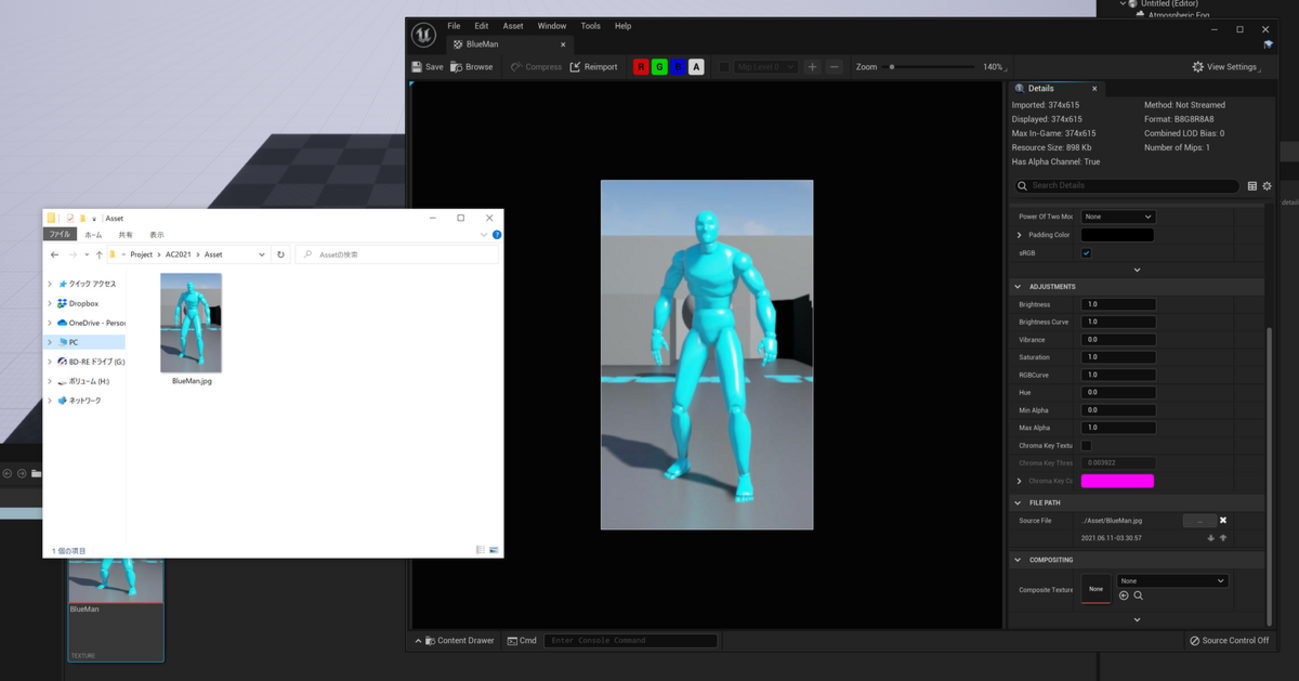Viewport: 1299px width, 681px height.
Task: Open View Settings options
Action: (1225, 67)
